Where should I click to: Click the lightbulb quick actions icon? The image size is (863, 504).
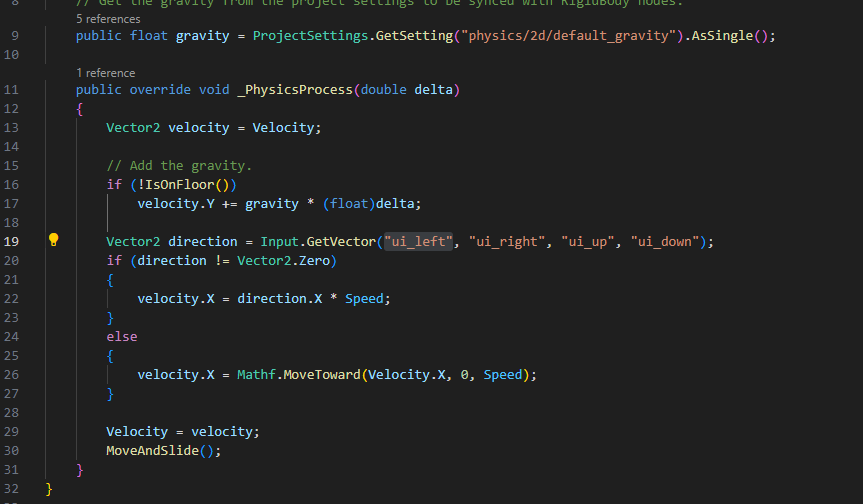[53, 240]
